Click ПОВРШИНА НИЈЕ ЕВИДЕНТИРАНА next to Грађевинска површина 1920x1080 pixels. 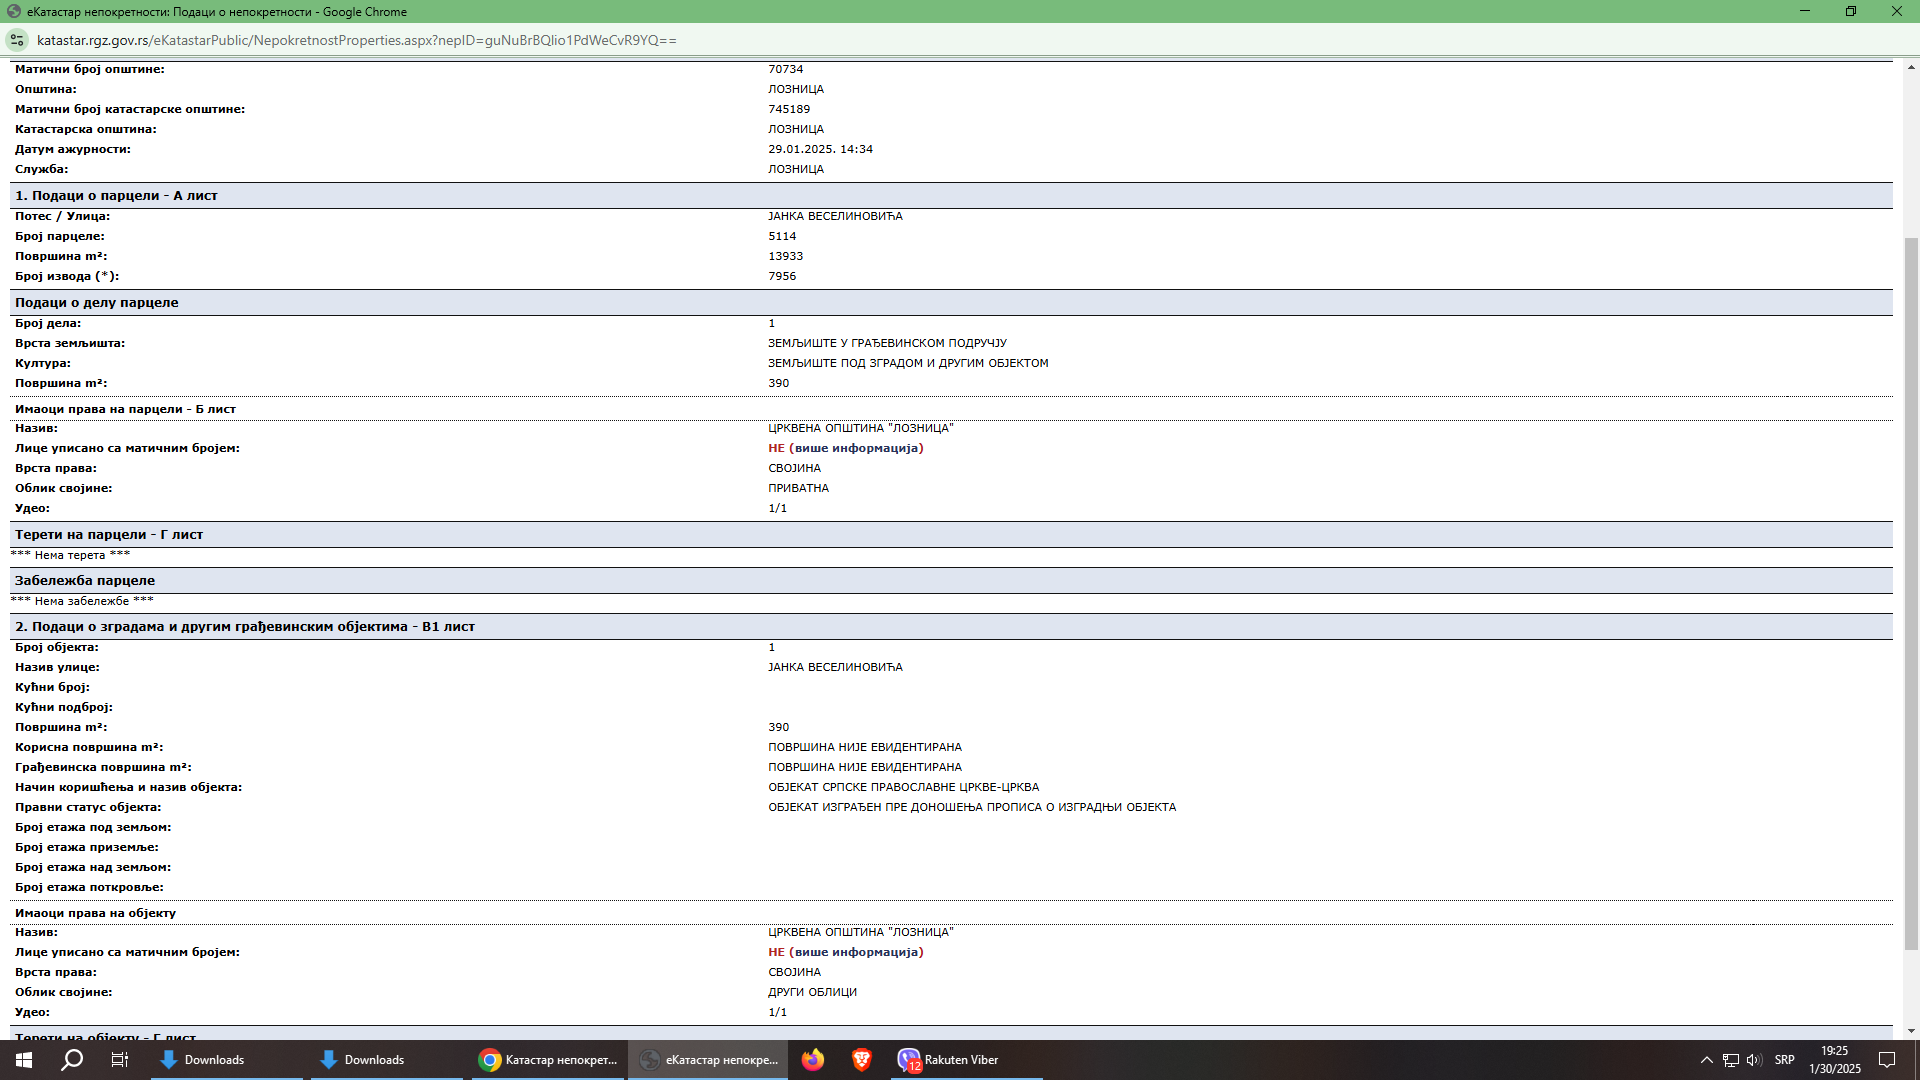865,768
